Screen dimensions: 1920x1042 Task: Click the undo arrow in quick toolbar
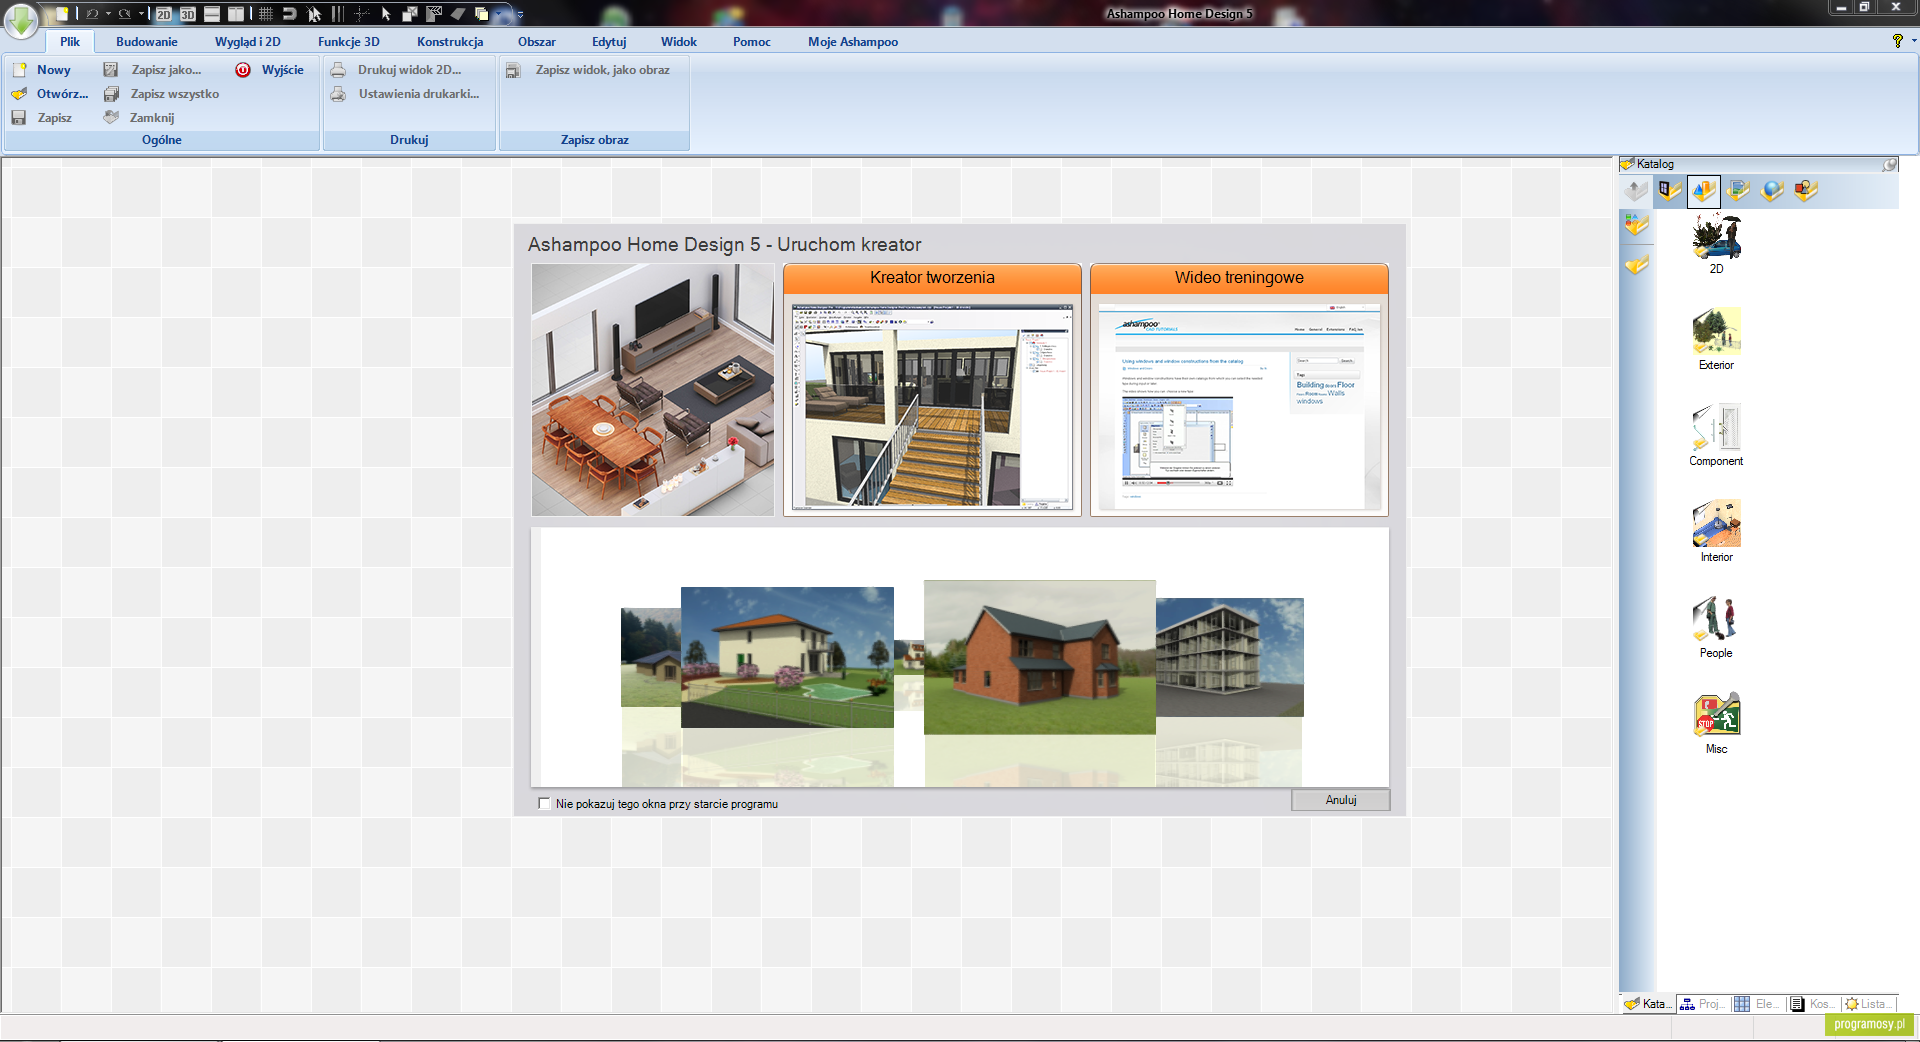92,14
